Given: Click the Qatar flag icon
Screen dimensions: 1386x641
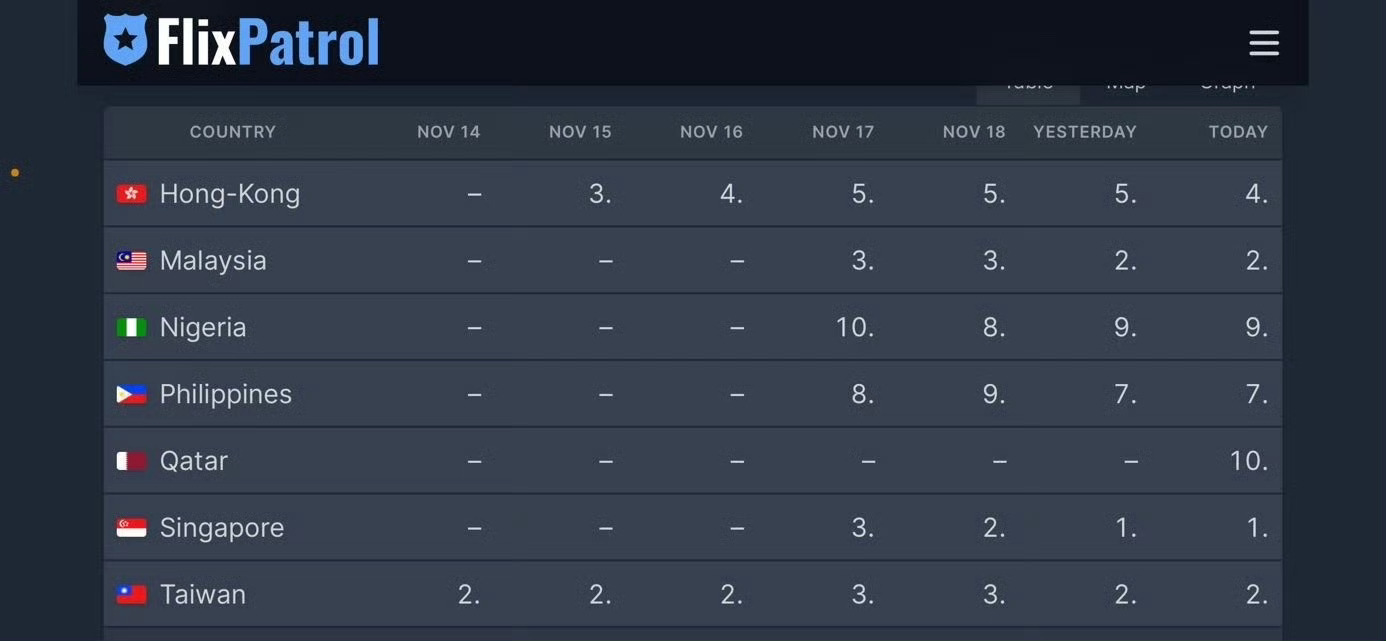Looking at the screenshot, I should (131, 461).
